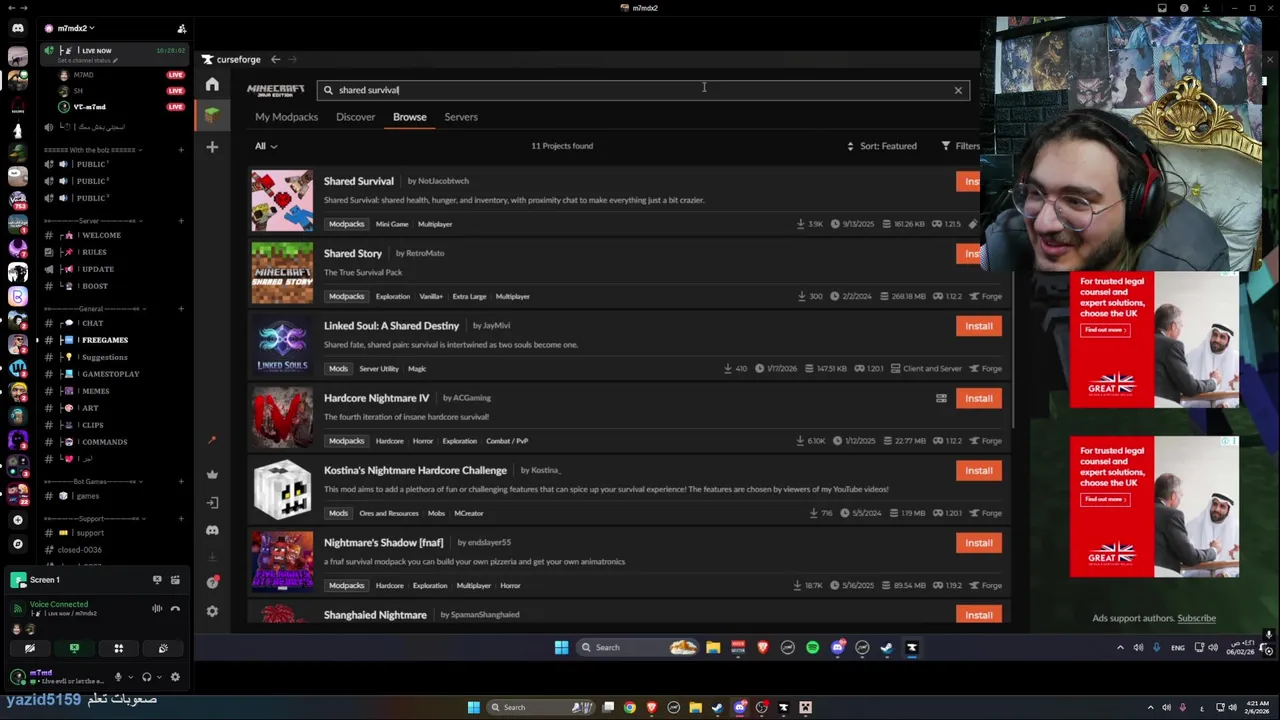Click the Hardcore Nightmare IV server pack icon

tap(941, 398)
